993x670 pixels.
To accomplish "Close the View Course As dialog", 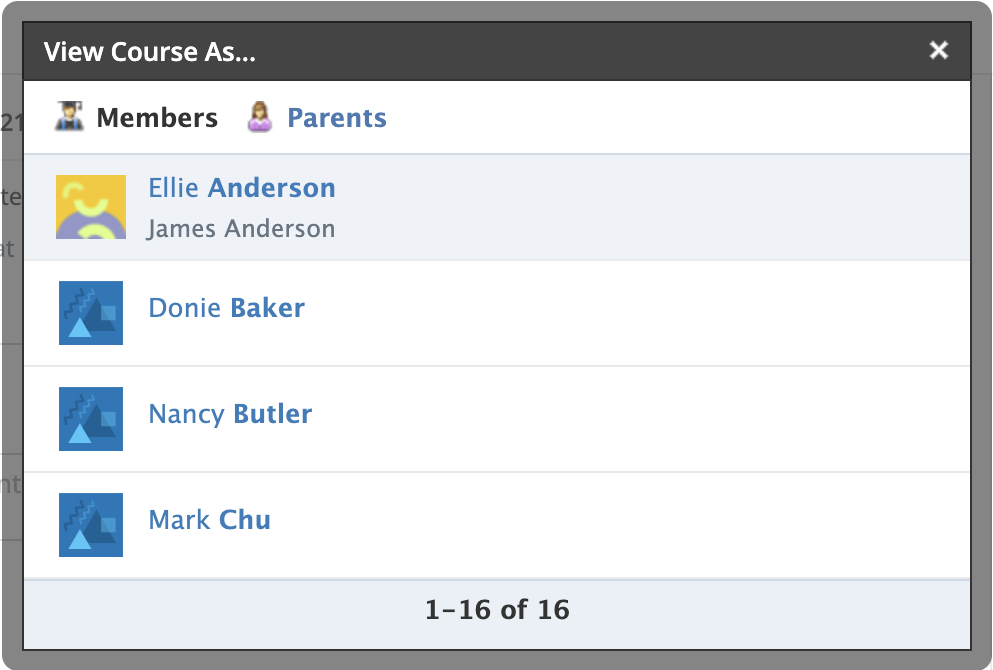I will pyautogui.click(x=938, y=51).
